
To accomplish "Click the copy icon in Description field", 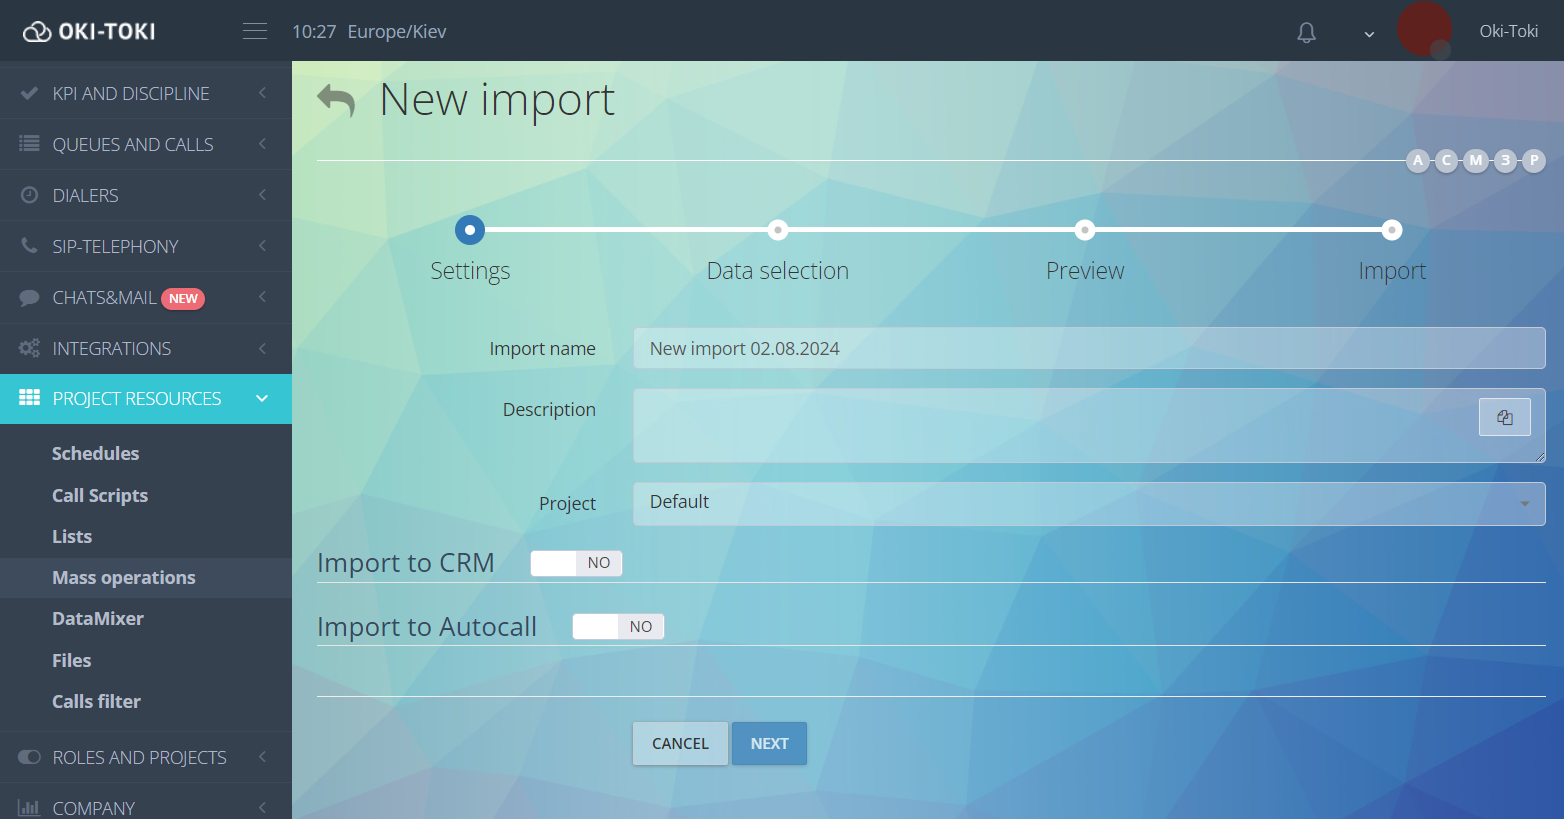I will (x=1504, y=417).
